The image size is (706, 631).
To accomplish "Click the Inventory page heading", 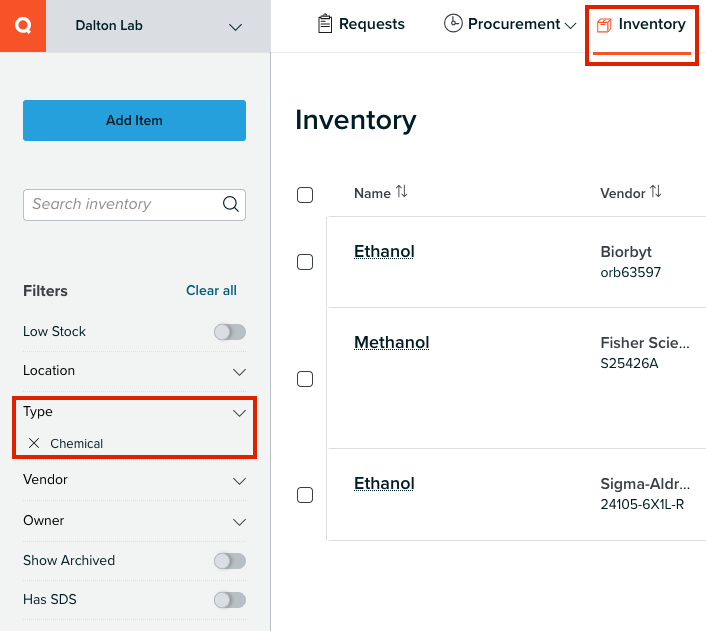I will (356, 120).
